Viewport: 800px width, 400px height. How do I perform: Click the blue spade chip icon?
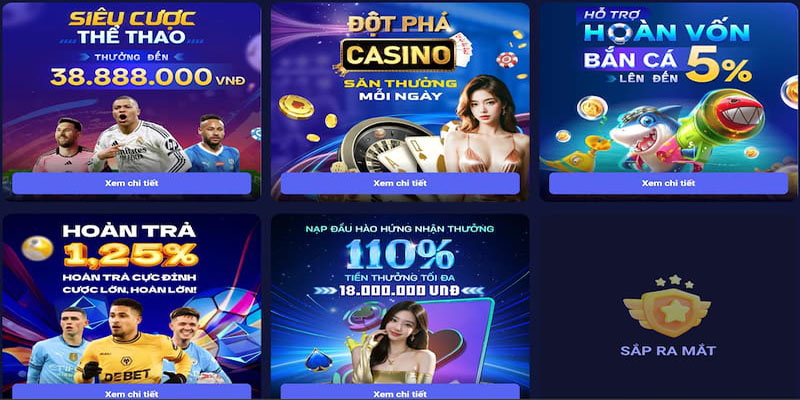tap(318, 360)
